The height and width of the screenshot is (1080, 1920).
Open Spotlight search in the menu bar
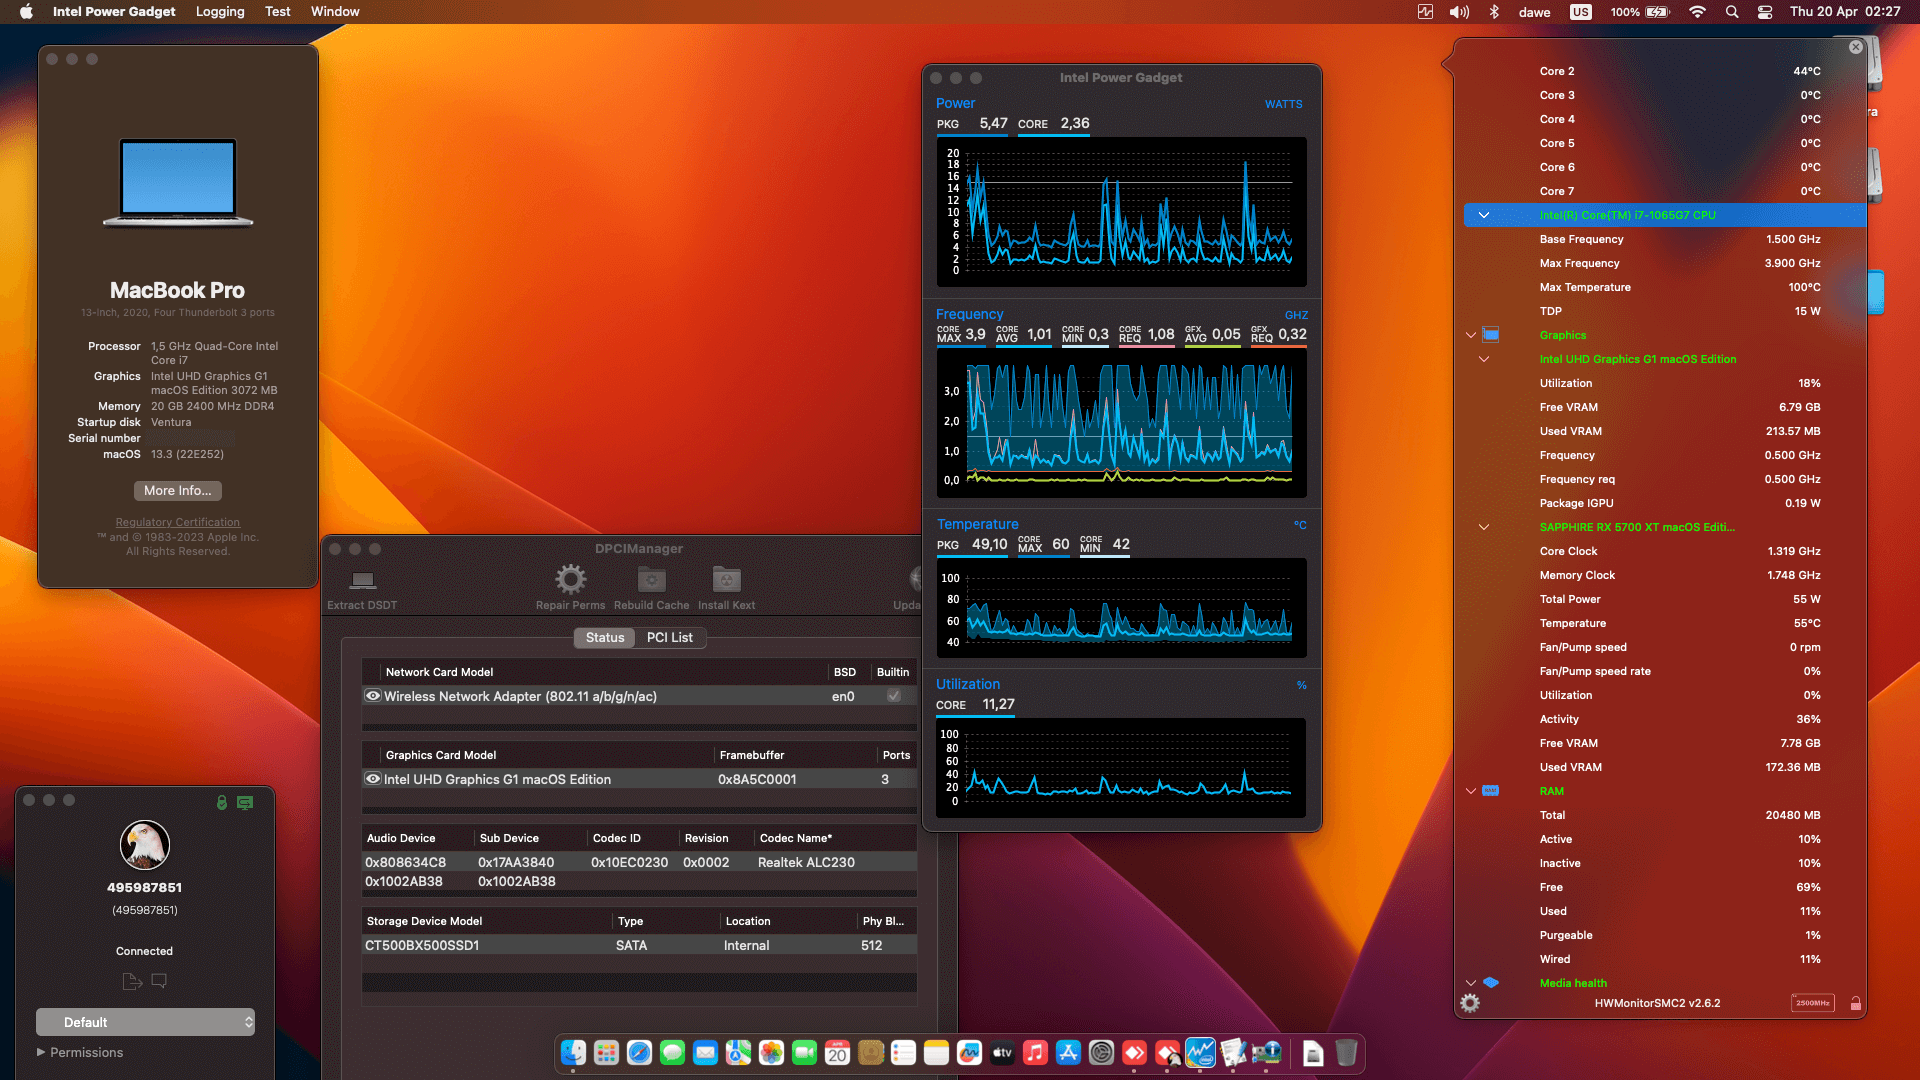click(x=1732, y=12)
